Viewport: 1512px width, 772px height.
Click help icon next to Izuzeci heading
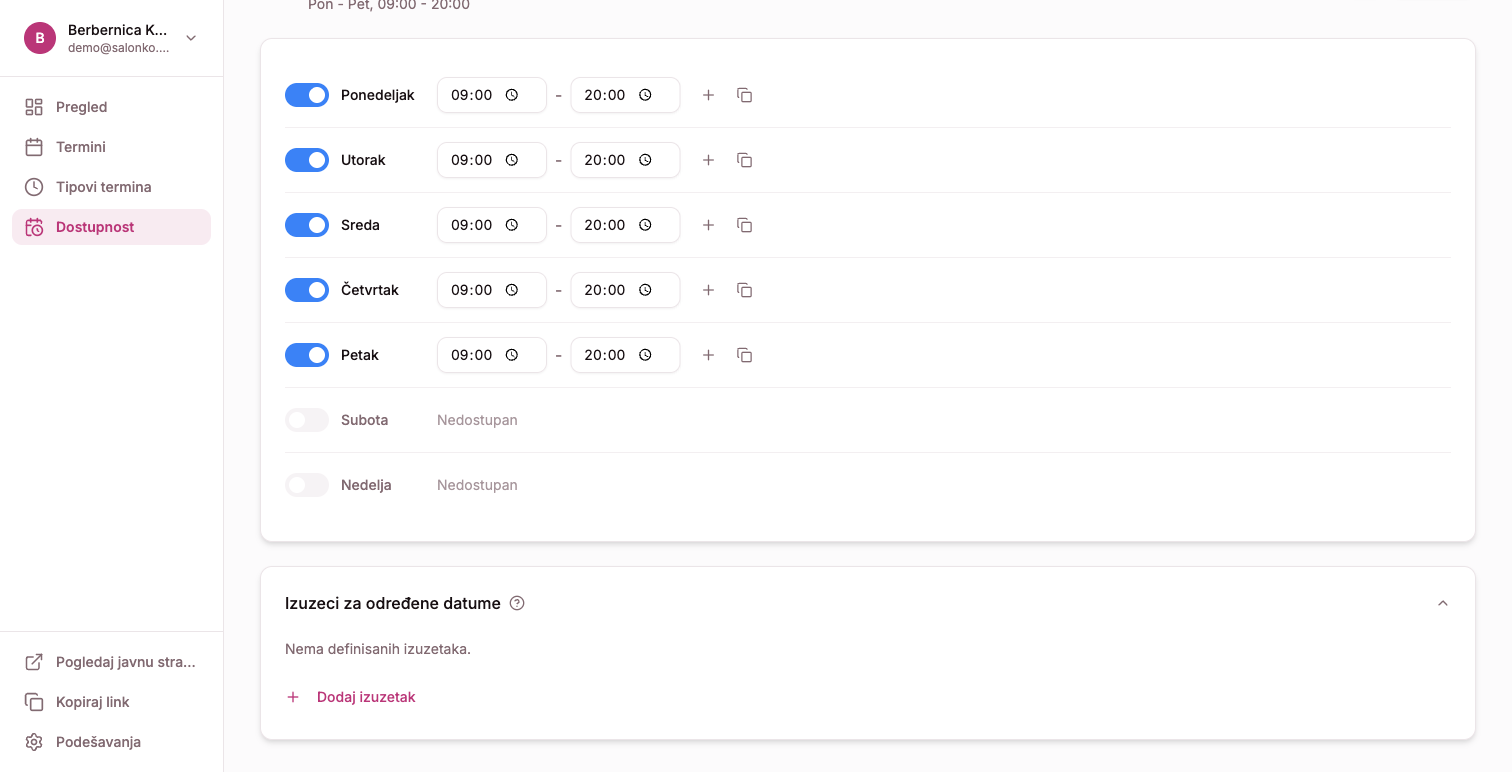[517, 603]
